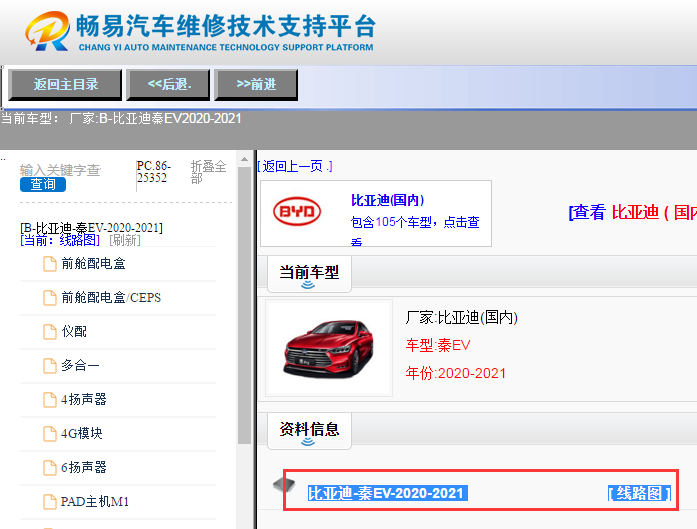Click 折叠全部 to collapse all
The height and width of the screenshot is (529, 697).
pos(208,172)
